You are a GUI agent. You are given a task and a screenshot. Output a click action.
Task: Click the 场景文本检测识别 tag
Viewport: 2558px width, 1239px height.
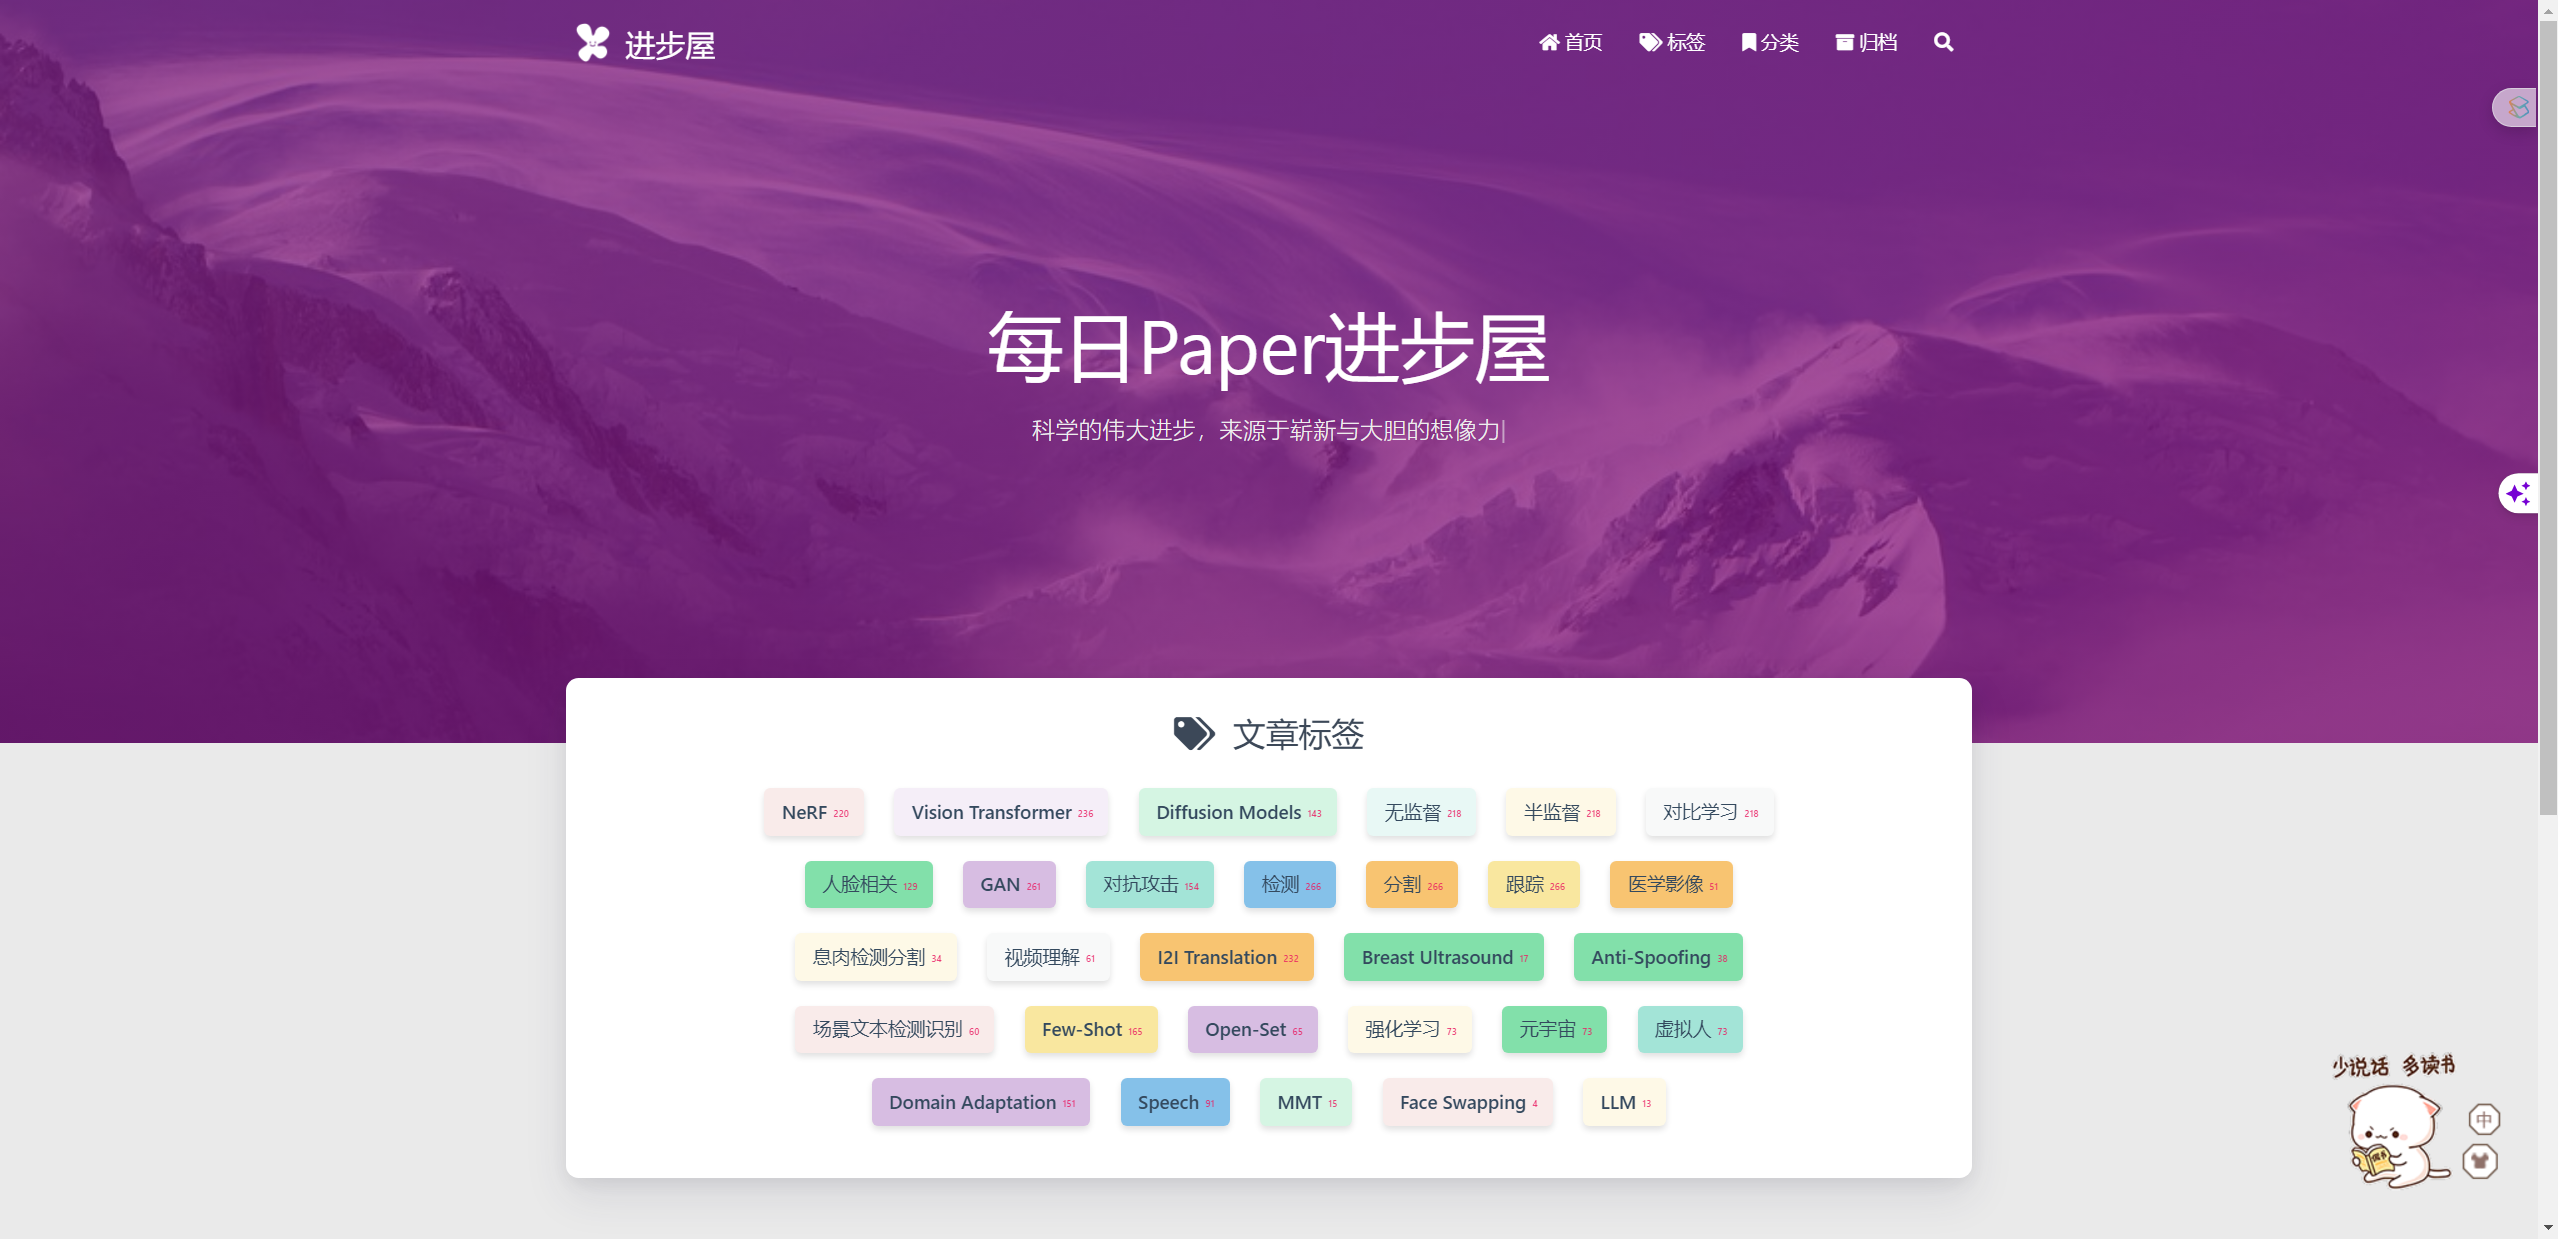coord(895,1030)
